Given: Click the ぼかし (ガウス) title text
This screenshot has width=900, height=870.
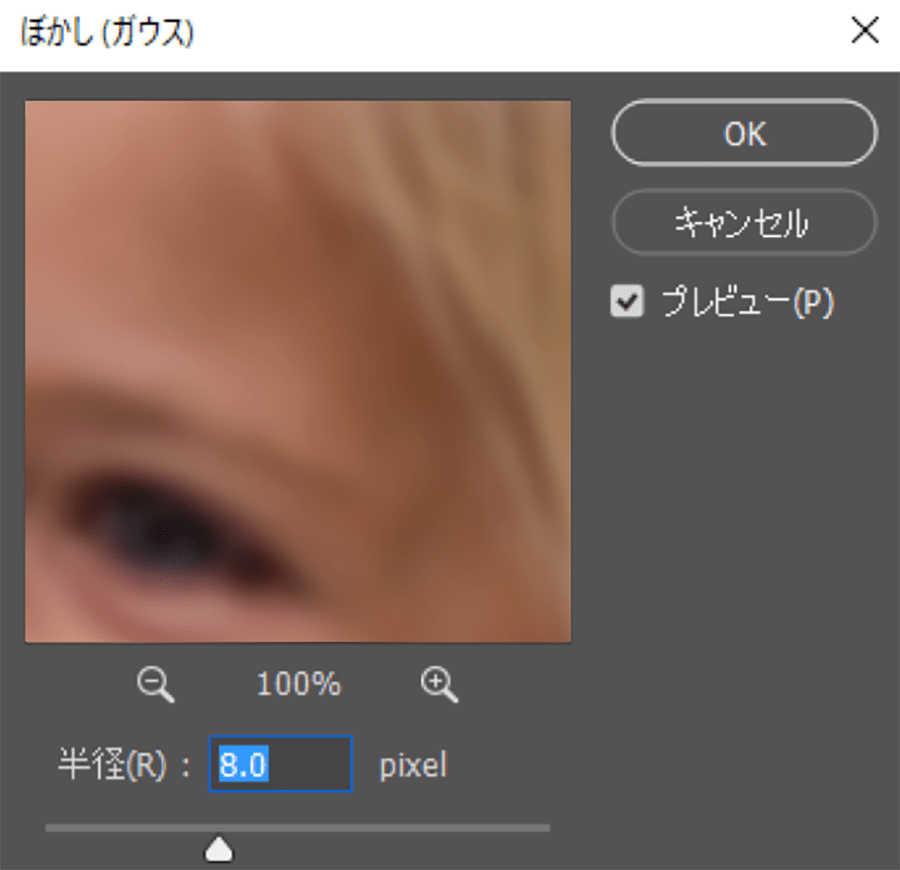Looking at the screenshot, I should [x=107, y=32].
